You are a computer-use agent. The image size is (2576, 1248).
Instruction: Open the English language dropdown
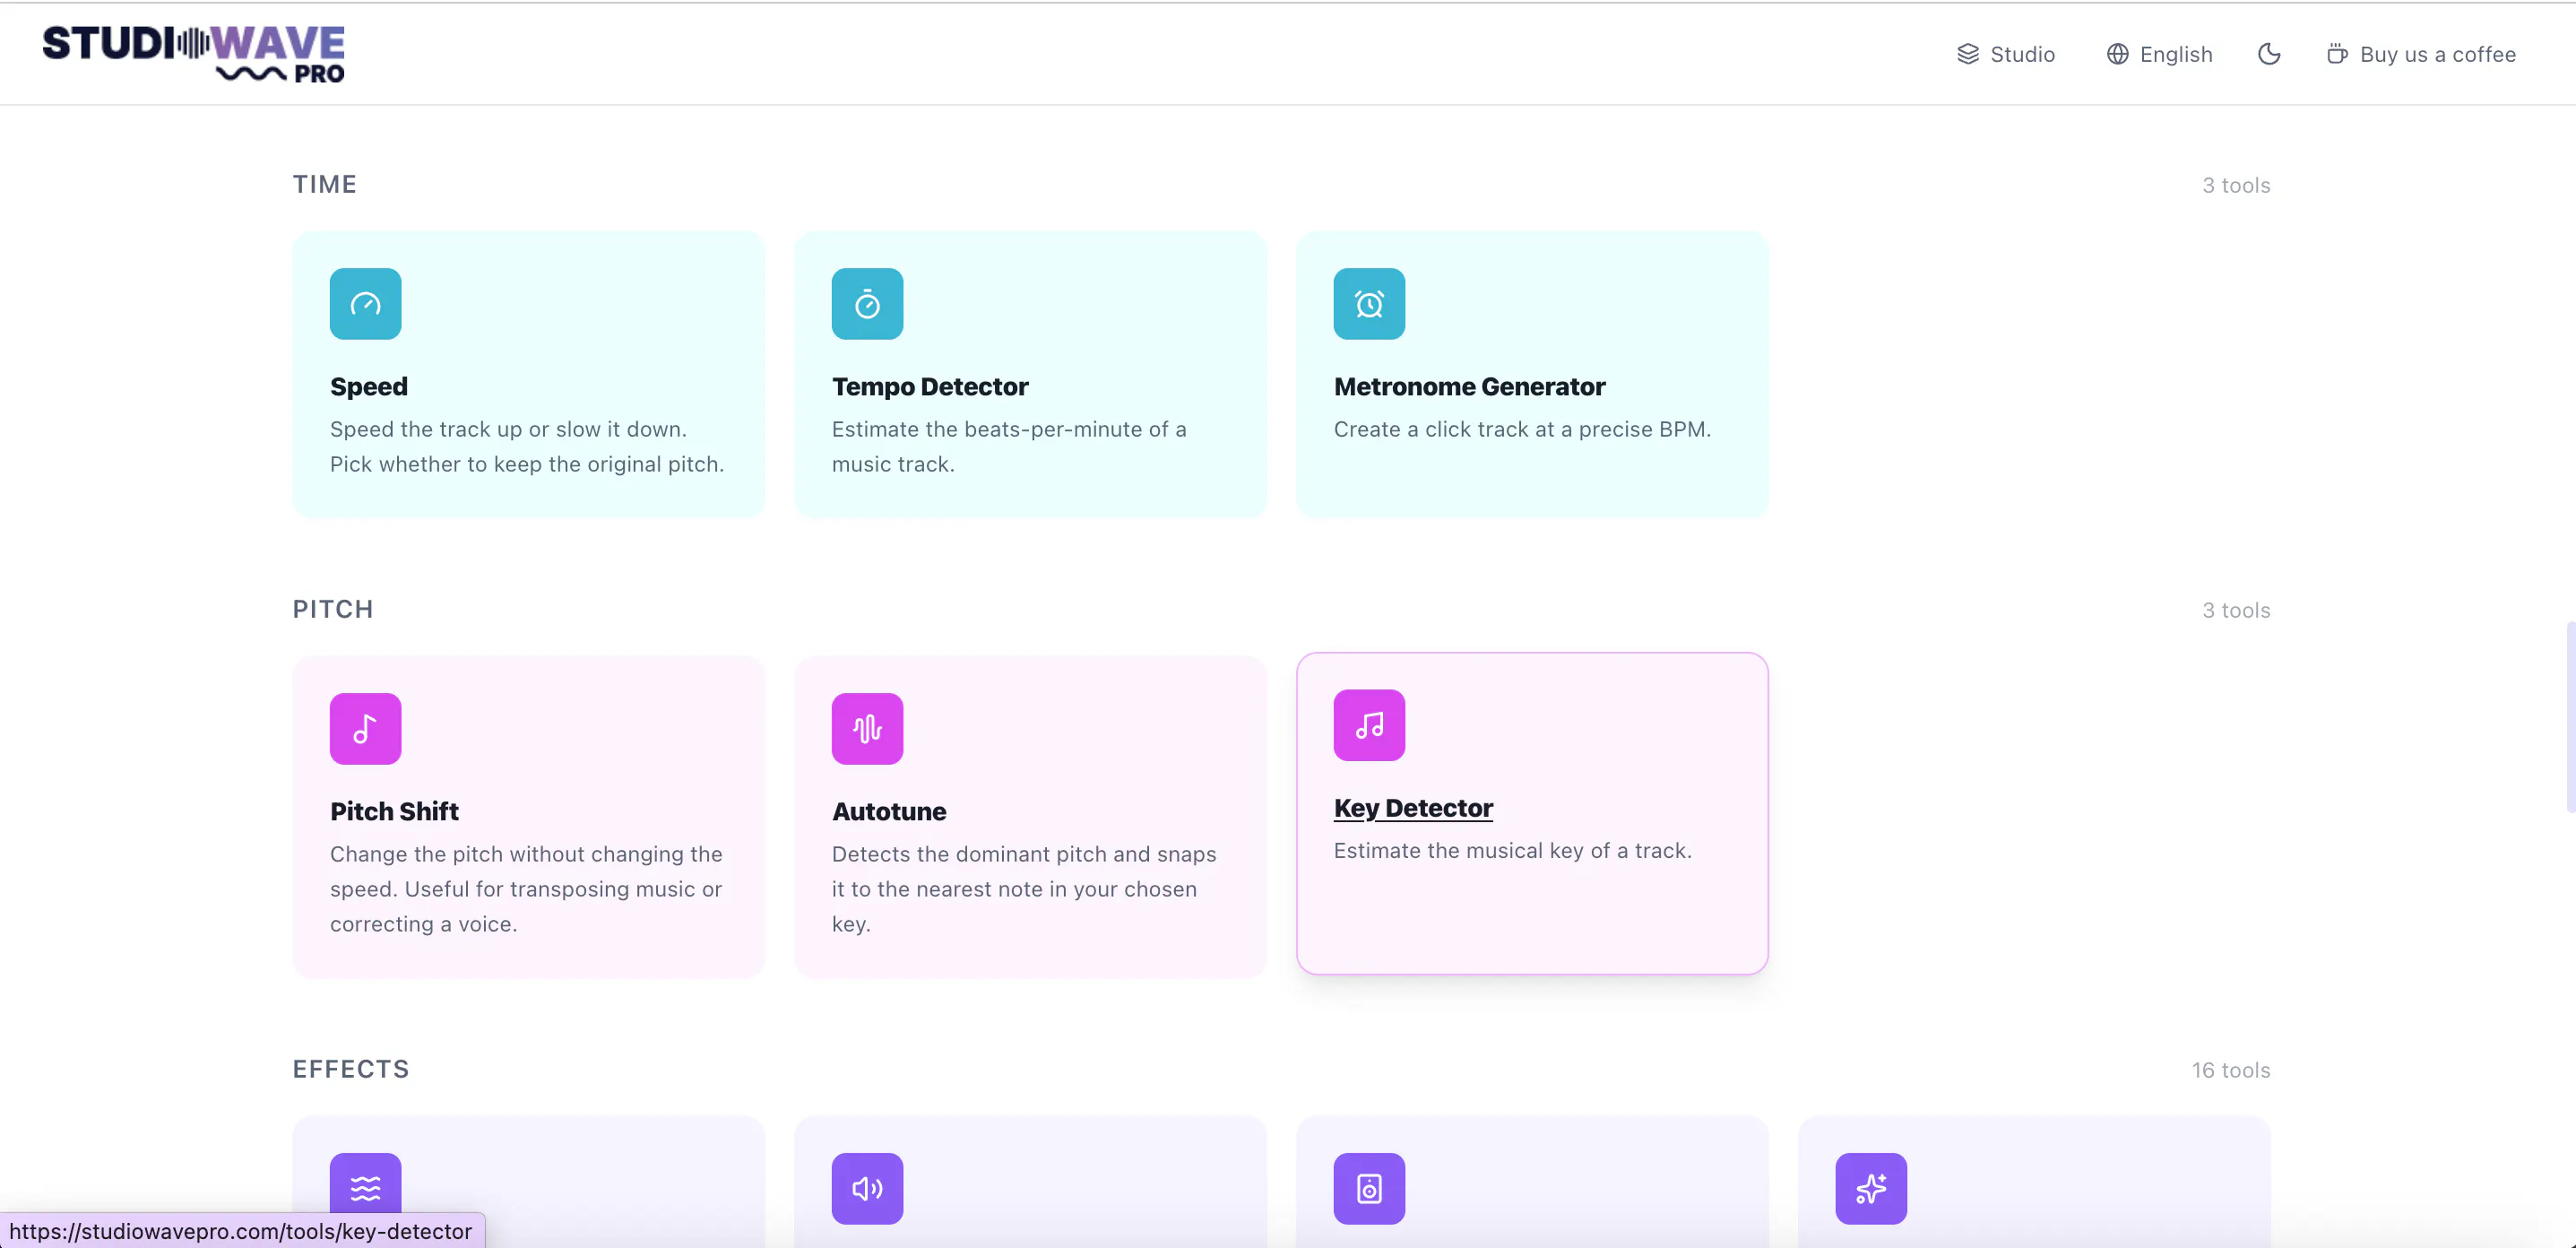point(2159,54)
